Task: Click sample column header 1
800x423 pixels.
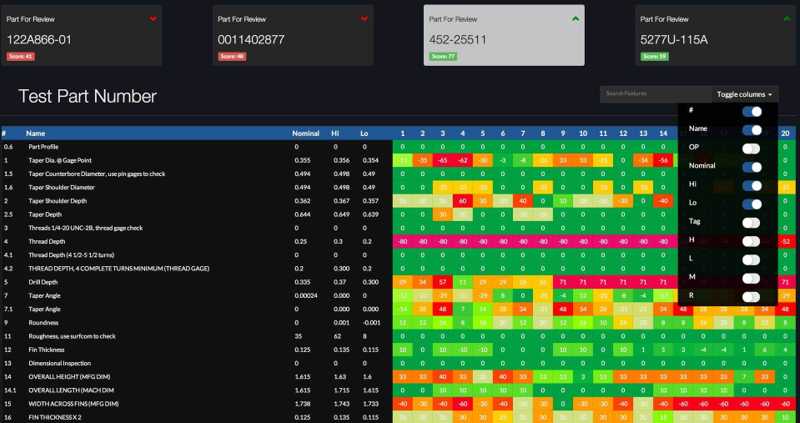Action: point(403,134)
